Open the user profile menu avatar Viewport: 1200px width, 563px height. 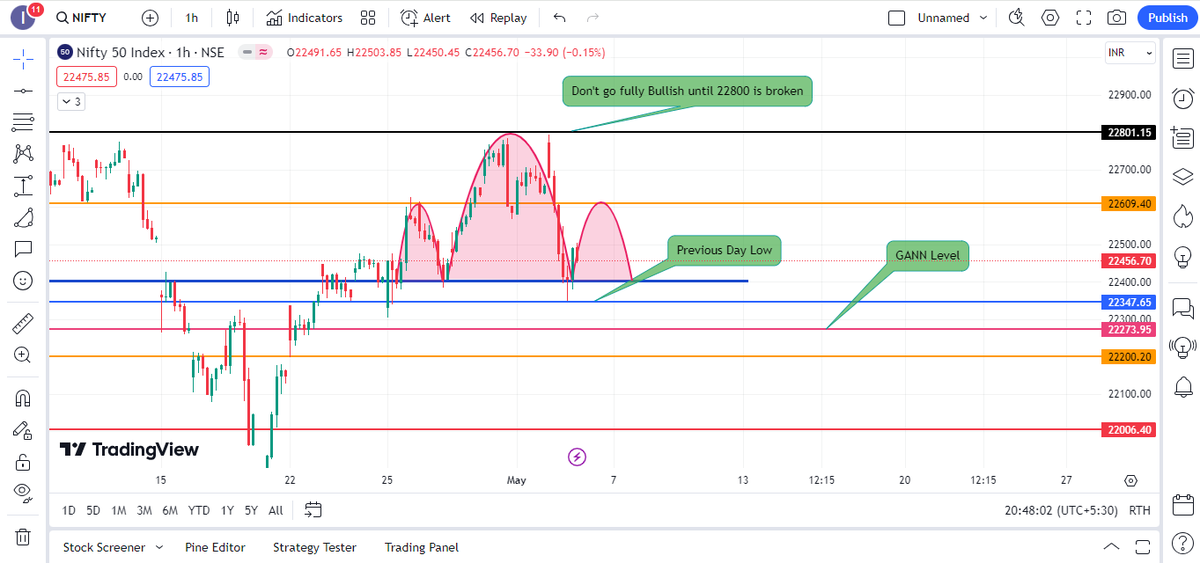24,17
